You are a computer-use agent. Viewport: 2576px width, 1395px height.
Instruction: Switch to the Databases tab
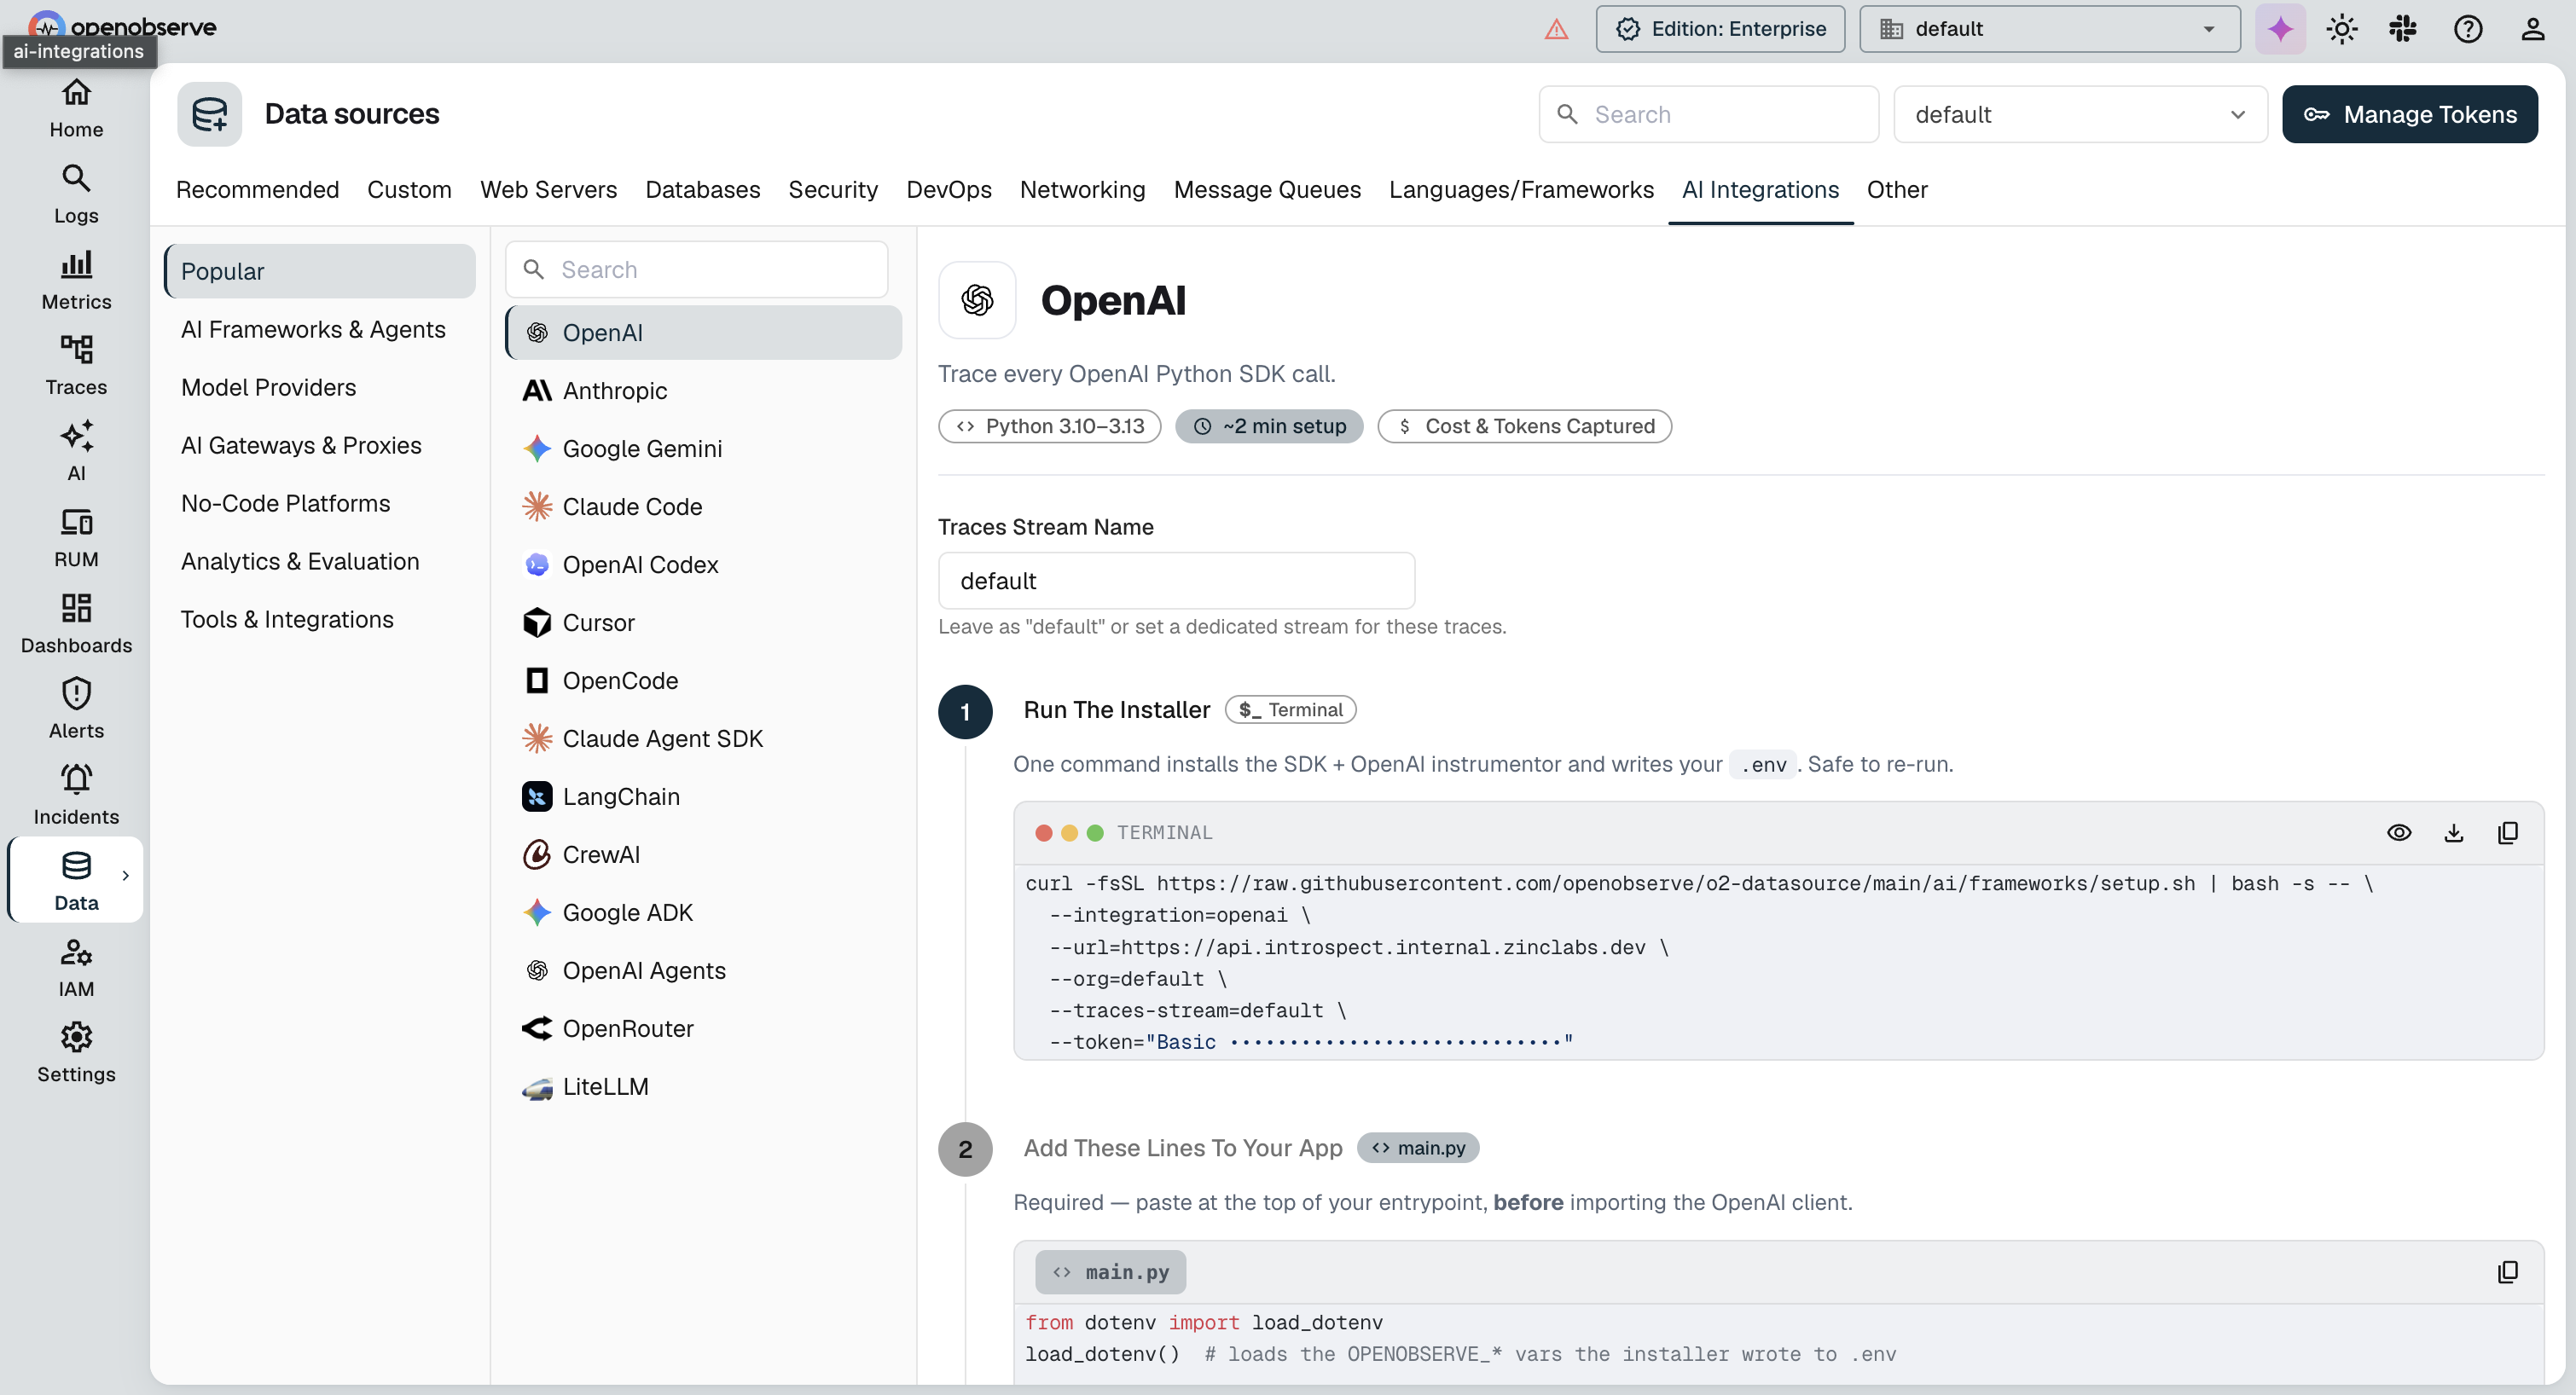point(702,189)
